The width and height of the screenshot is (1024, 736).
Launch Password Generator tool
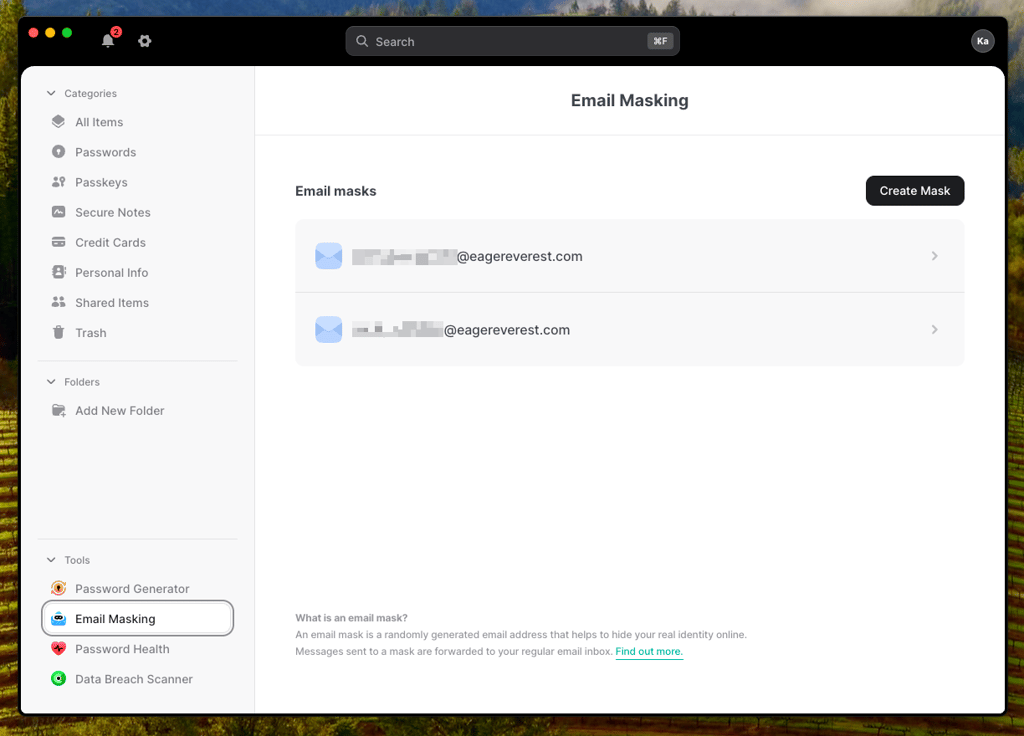137,588
